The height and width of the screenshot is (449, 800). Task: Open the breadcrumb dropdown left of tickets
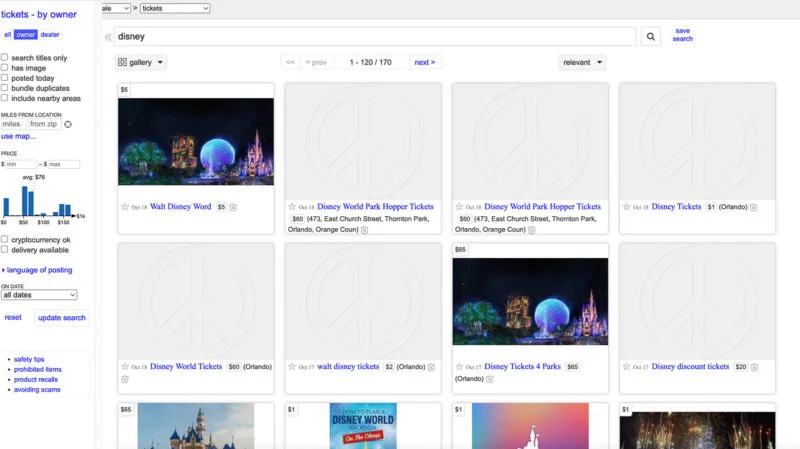click(116, 8)
